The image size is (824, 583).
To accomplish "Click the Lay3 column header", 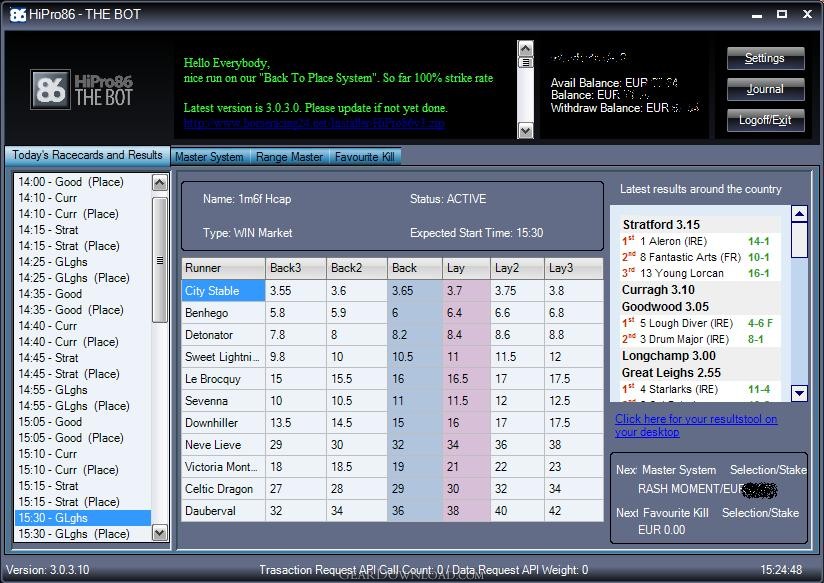I will tap(573, 268).
